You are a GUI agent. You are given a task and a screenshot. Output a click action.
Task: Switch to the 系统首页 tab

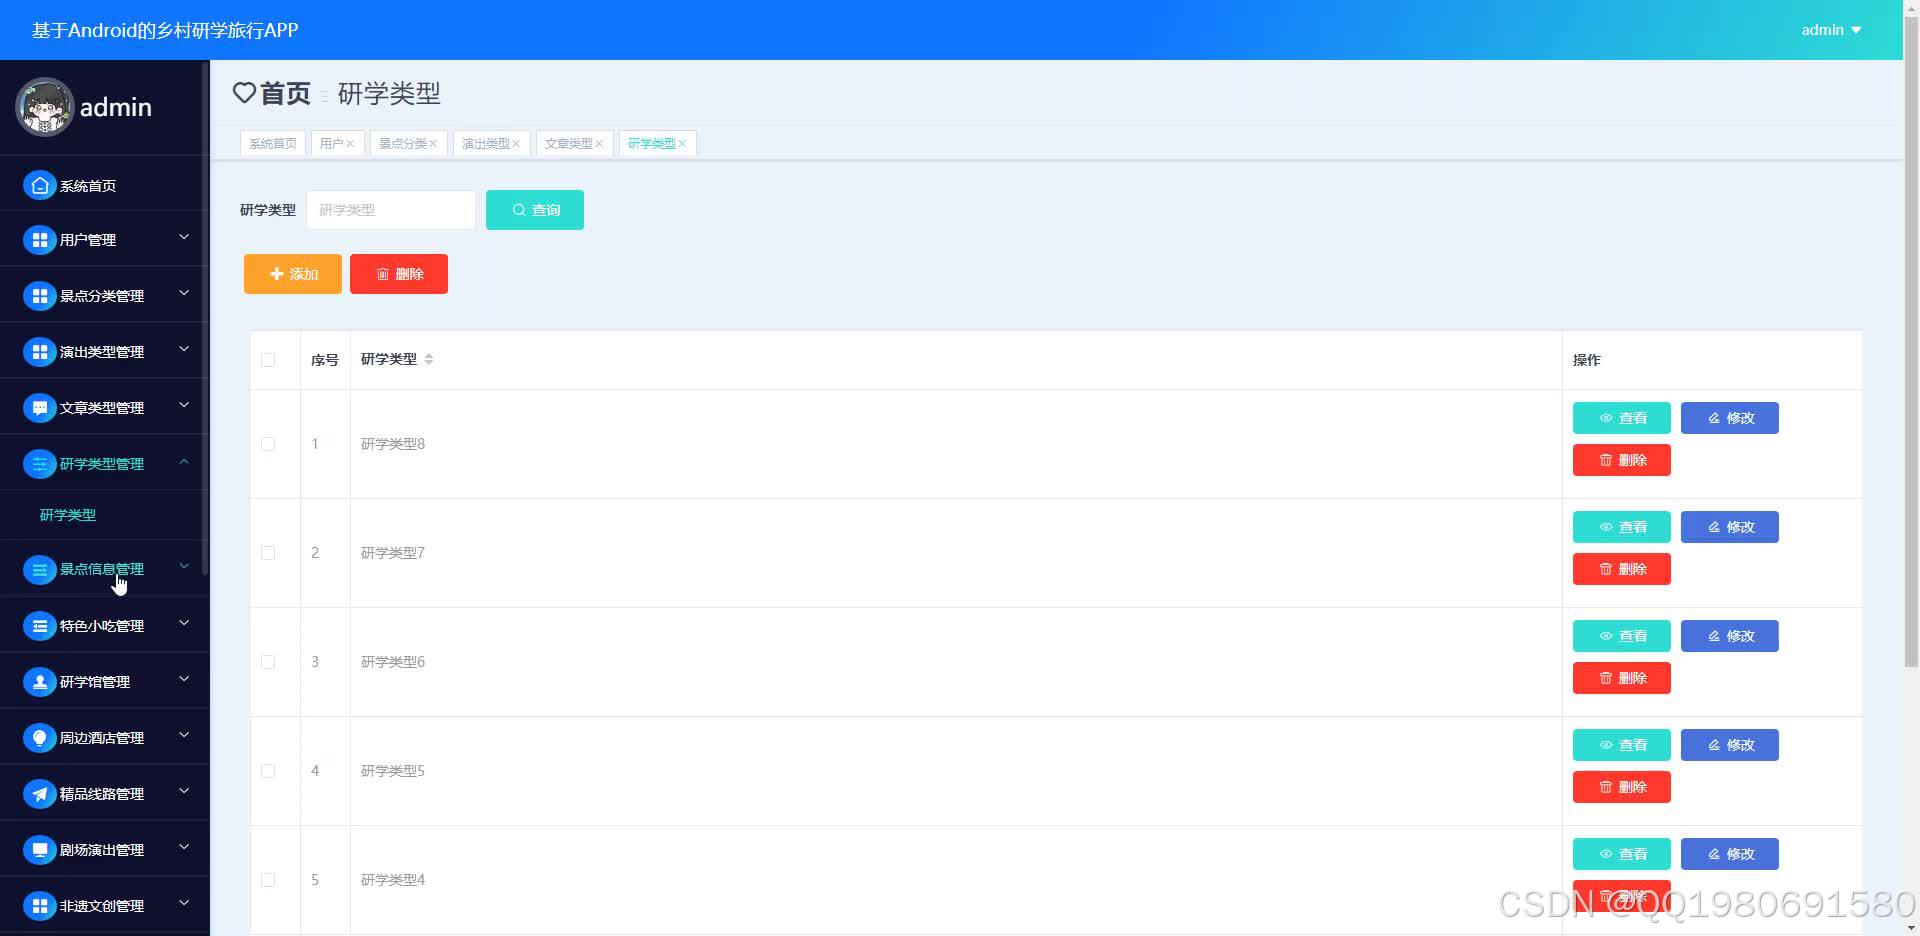[x=273, y=144]
